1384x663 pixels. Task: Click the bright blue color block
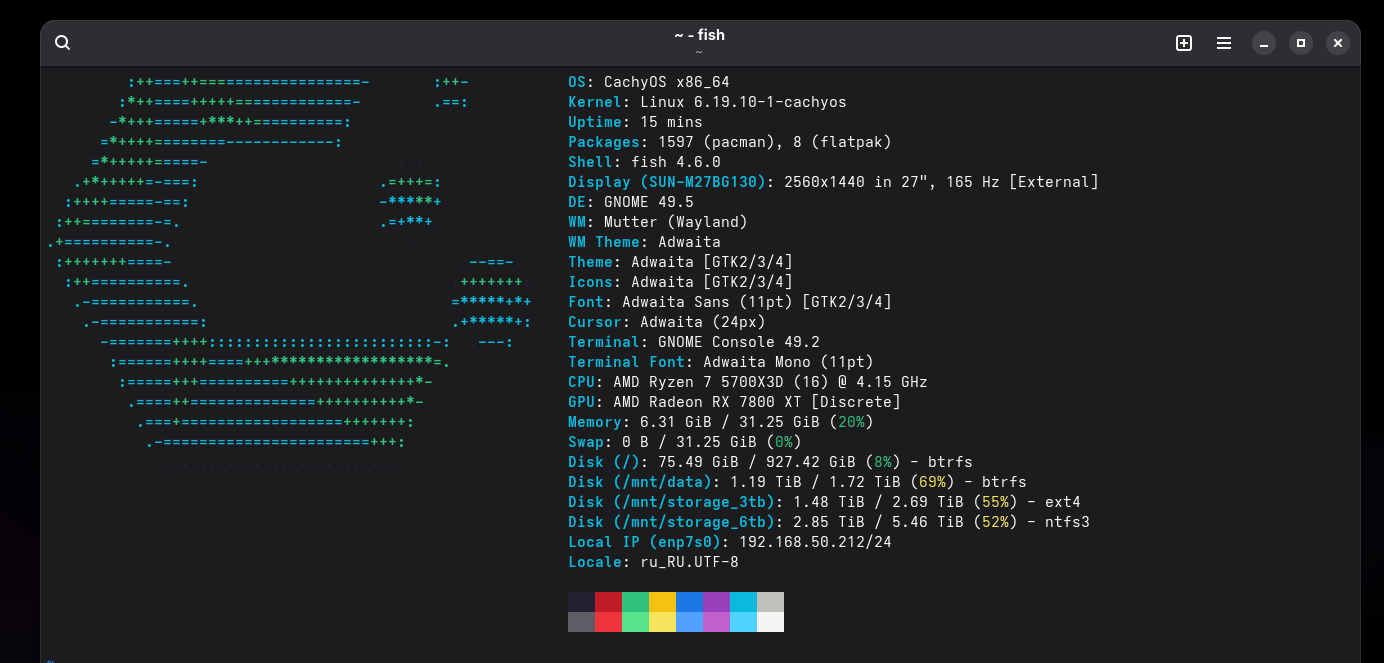[689, 622]
